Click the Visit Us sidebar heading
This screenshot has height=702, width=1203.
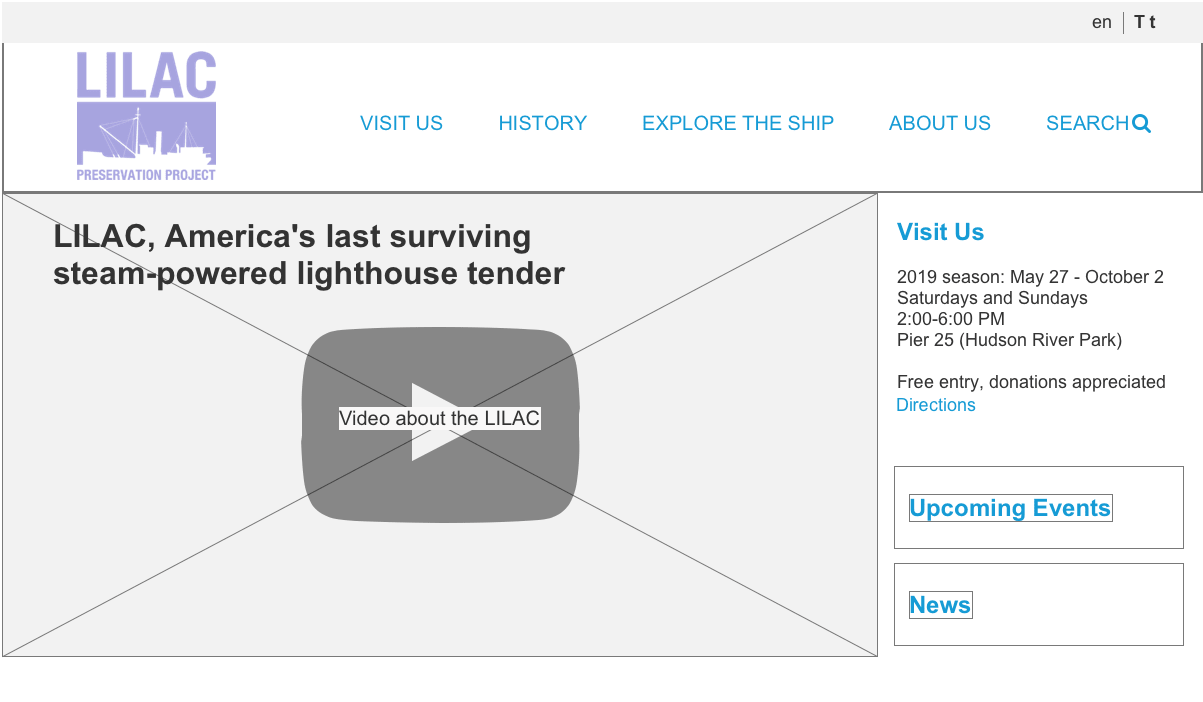click(x=940, y=232)
